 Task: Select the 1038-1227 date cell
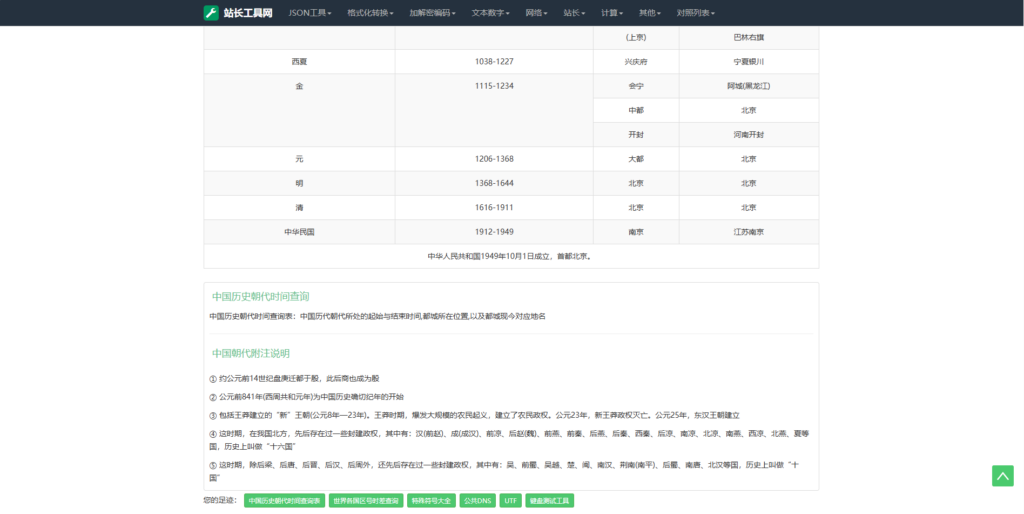(494, 61)
